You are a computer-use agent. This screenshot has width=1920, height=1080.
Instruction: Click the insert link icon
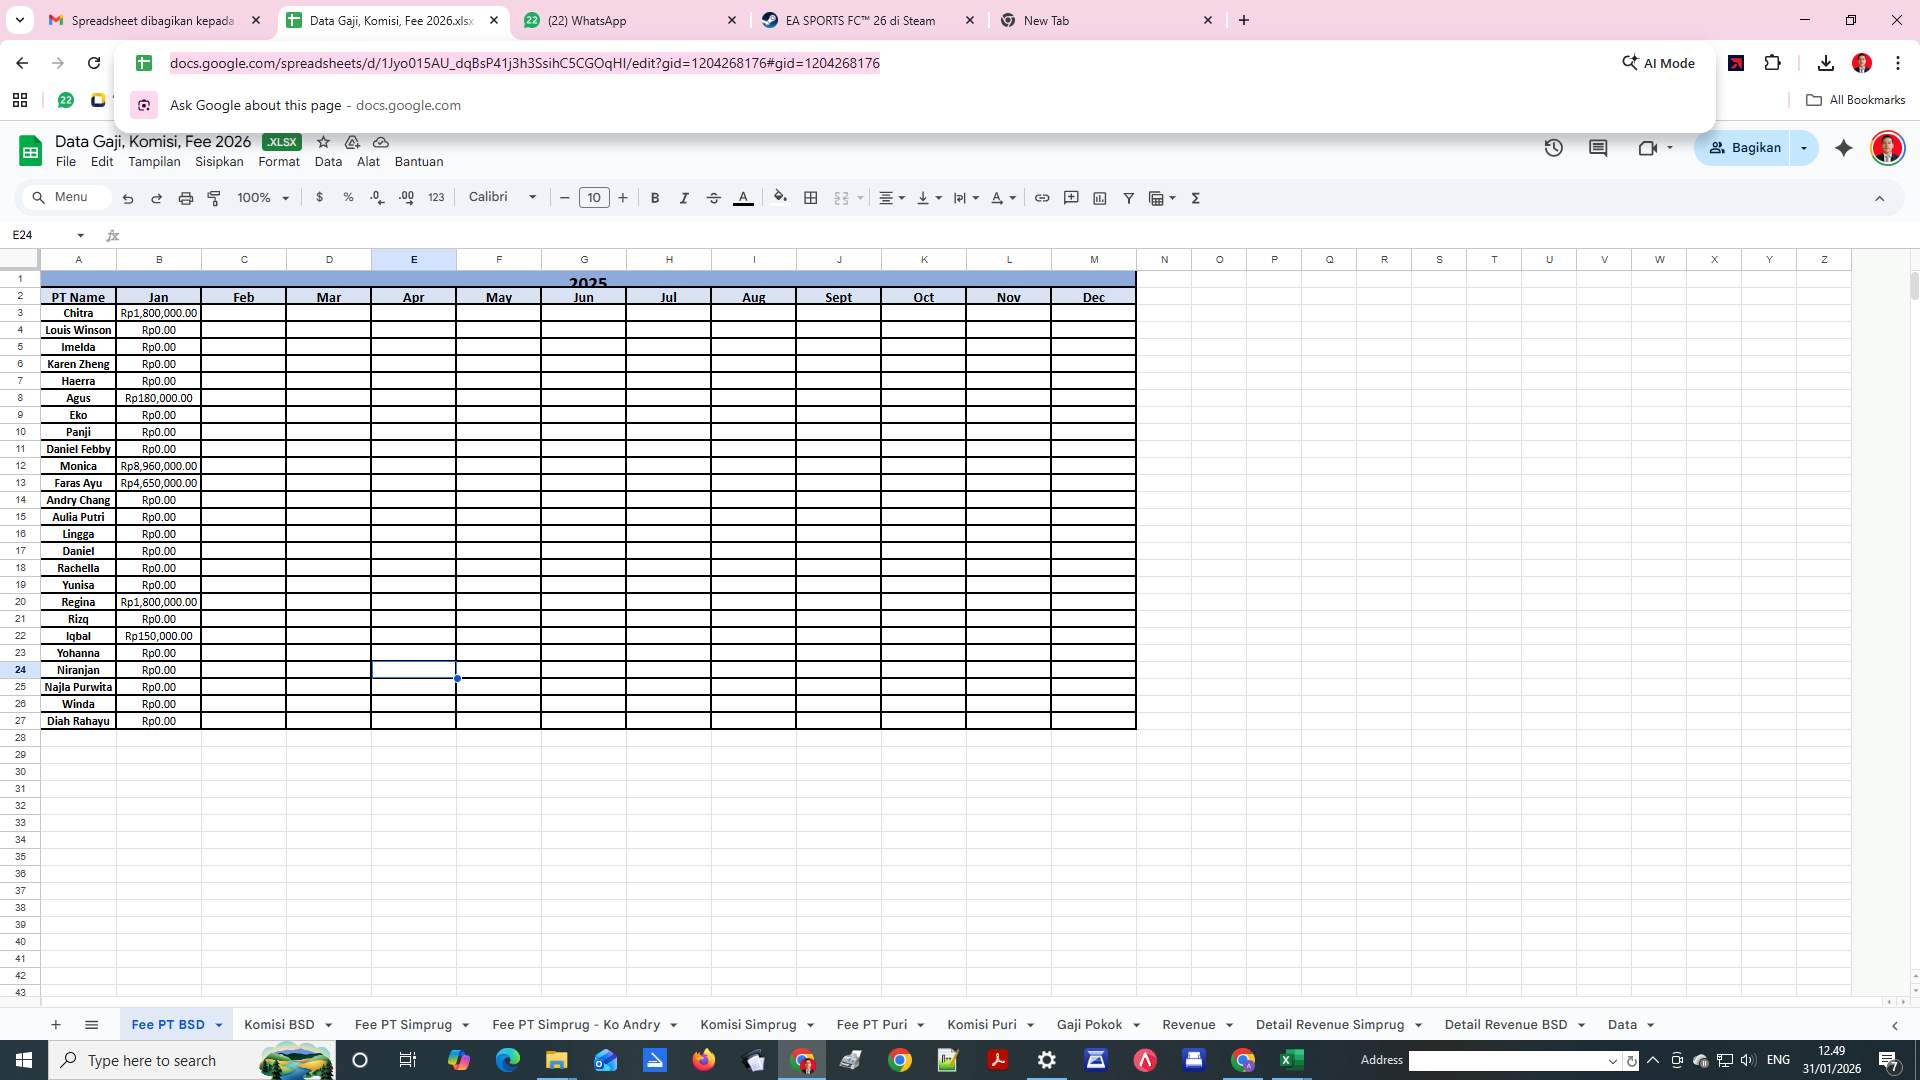(1042, 198)
